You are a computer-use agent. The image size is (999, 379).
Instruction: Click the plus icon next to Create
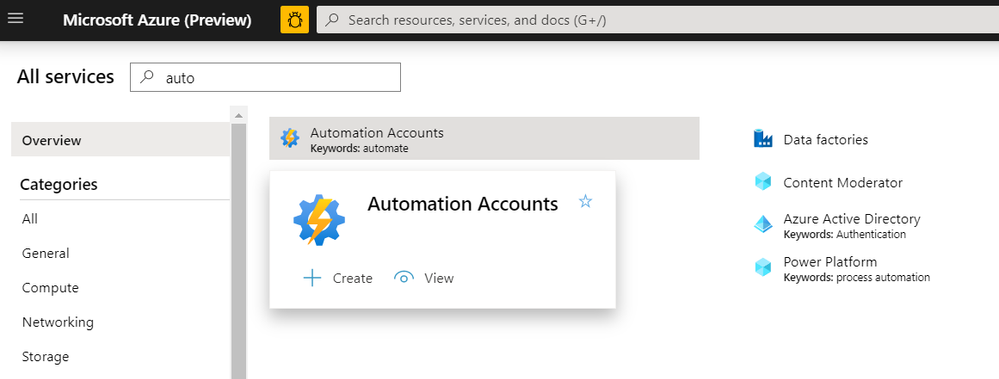(312, 278)
